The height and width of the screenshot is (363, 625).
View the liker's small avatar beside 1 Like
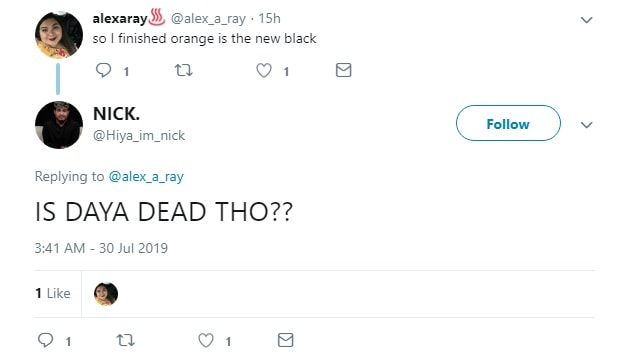click(x=106, y=294)
